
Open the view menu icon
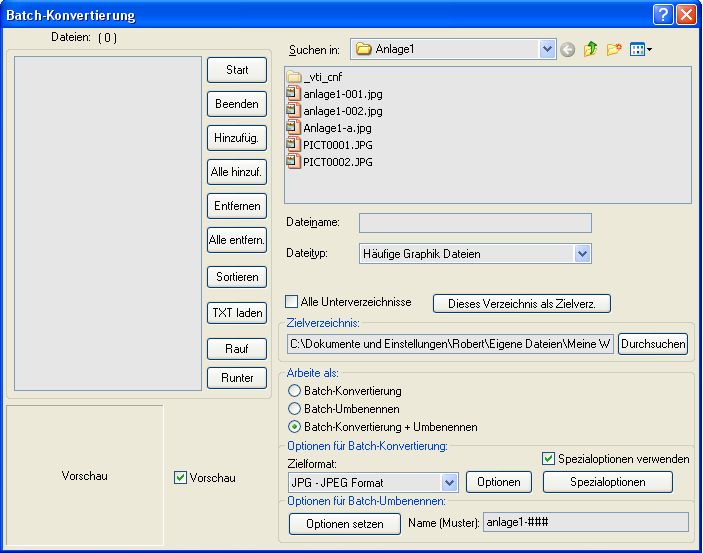point(641,49)
